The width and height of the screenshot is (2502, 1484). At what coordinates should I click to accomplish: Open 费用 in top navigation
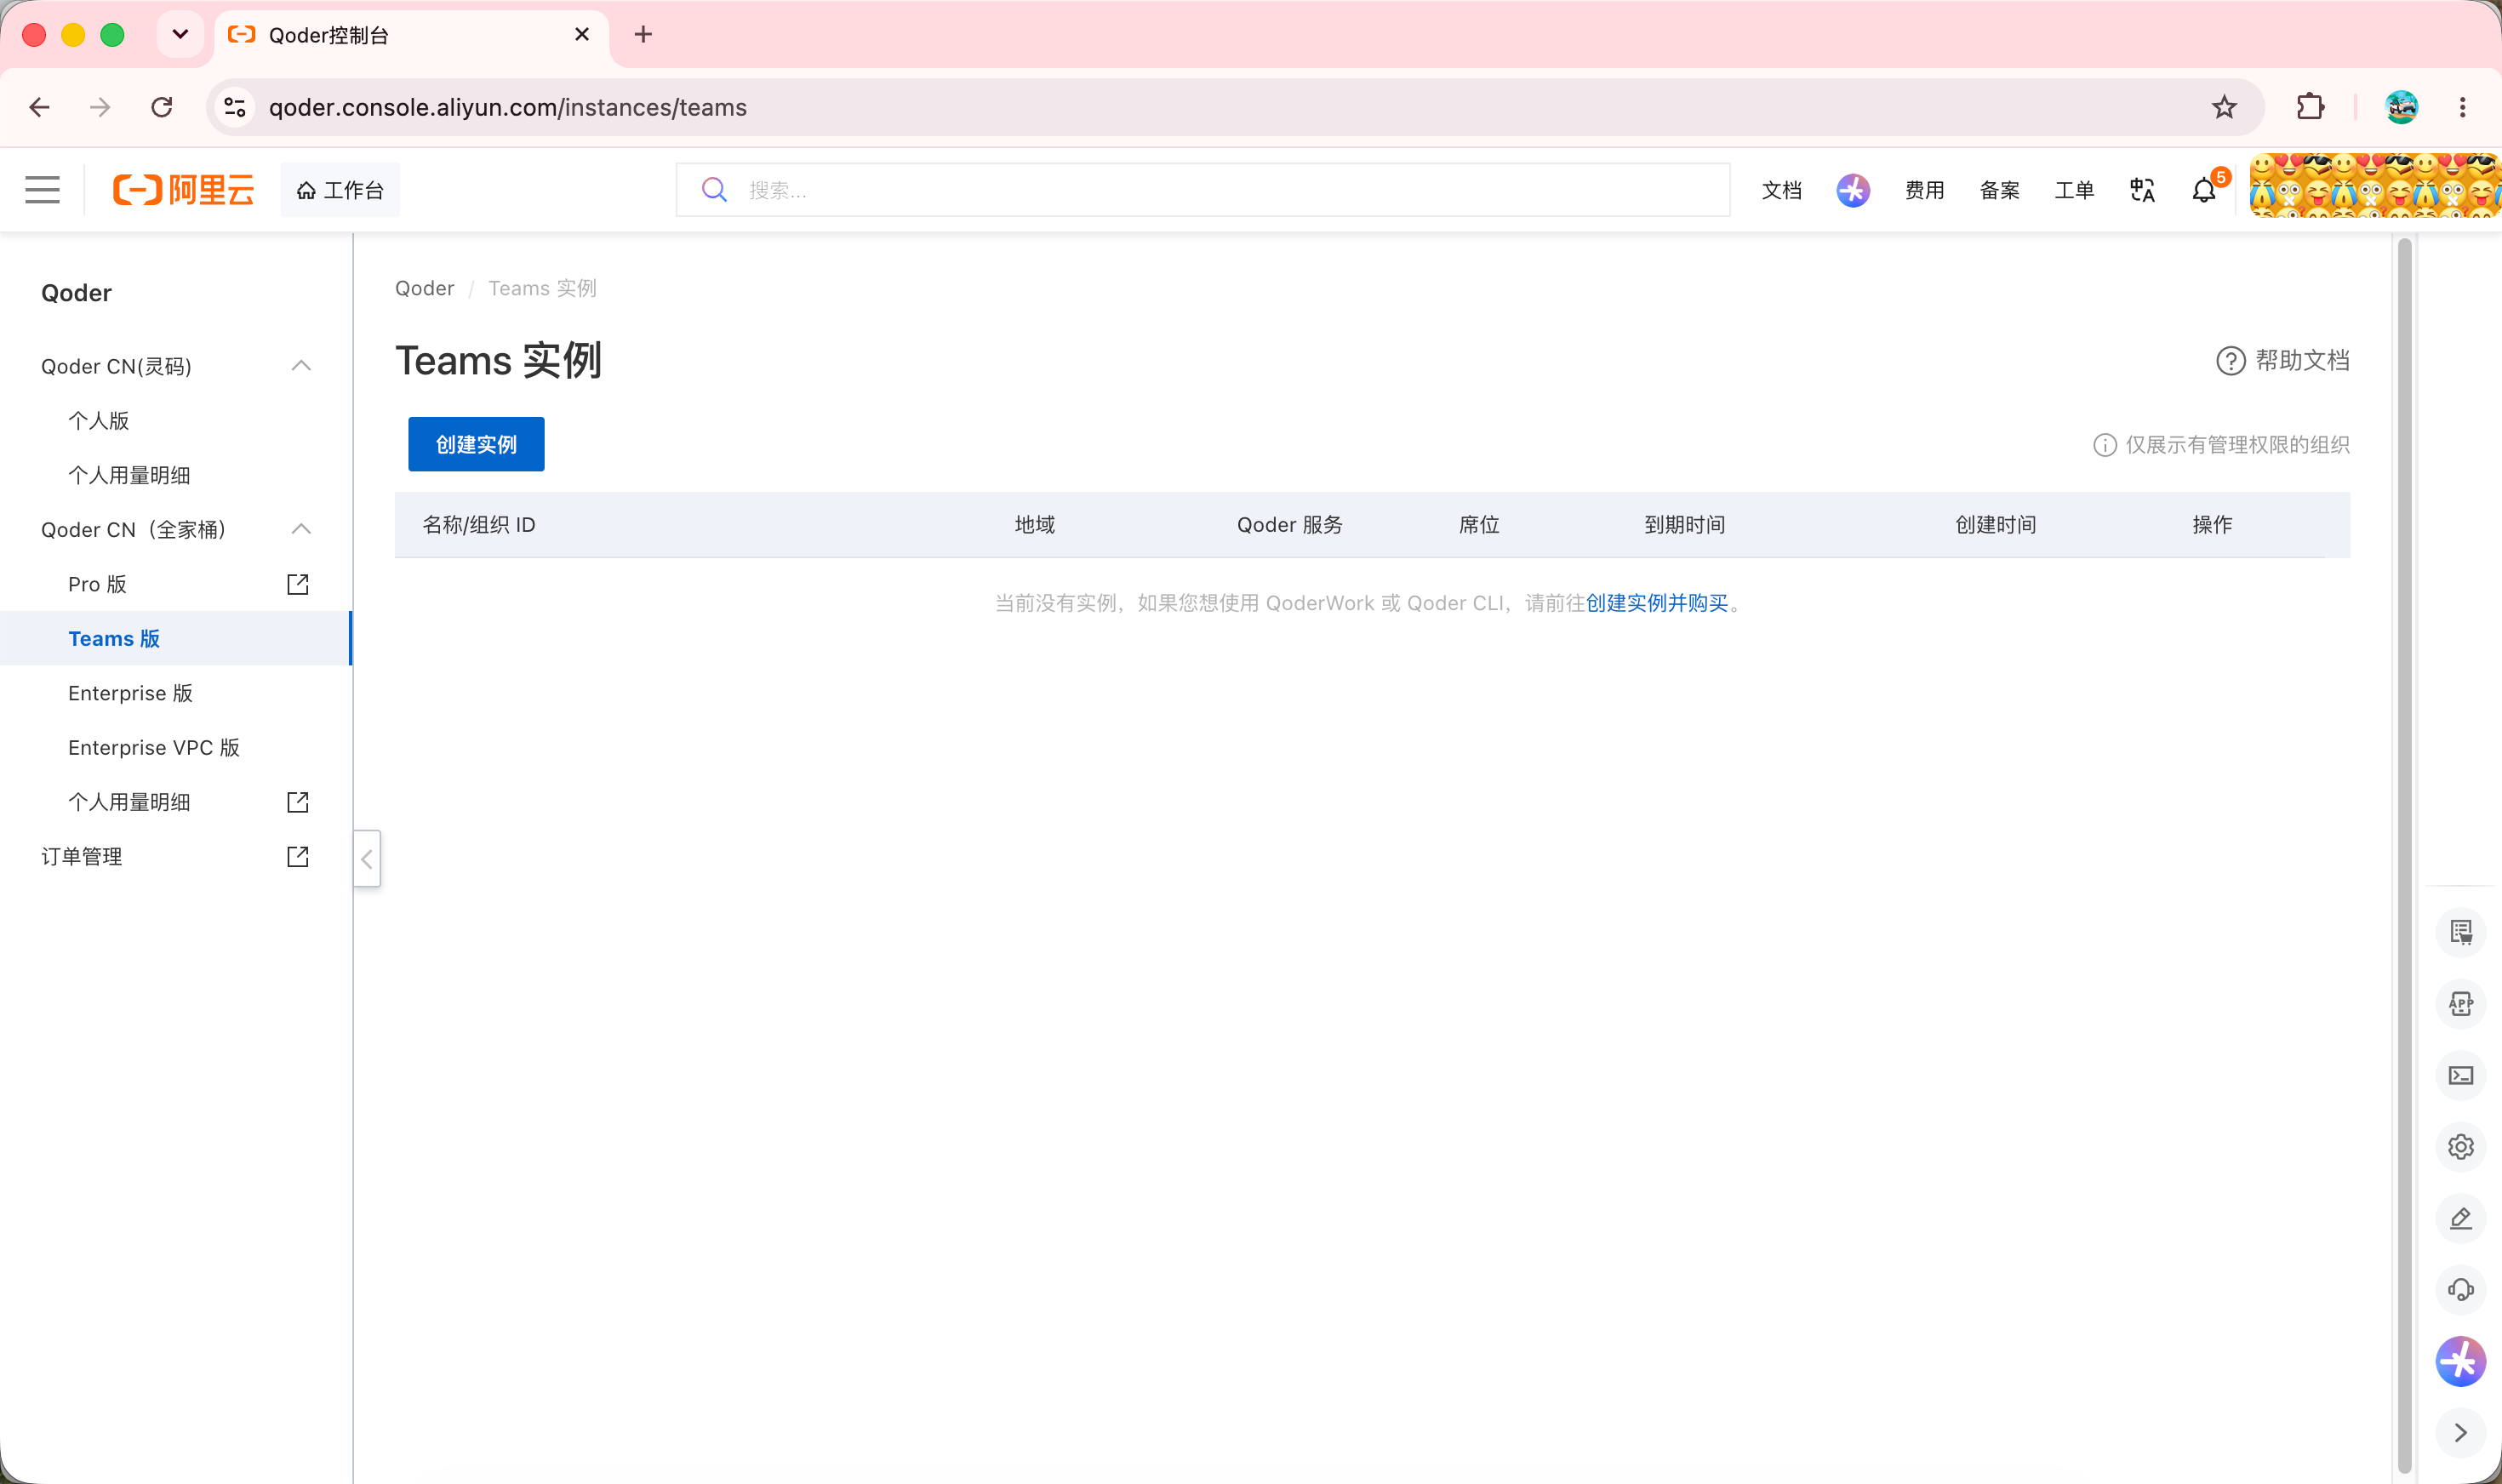pyautogui.click(x=1924, y=190)
